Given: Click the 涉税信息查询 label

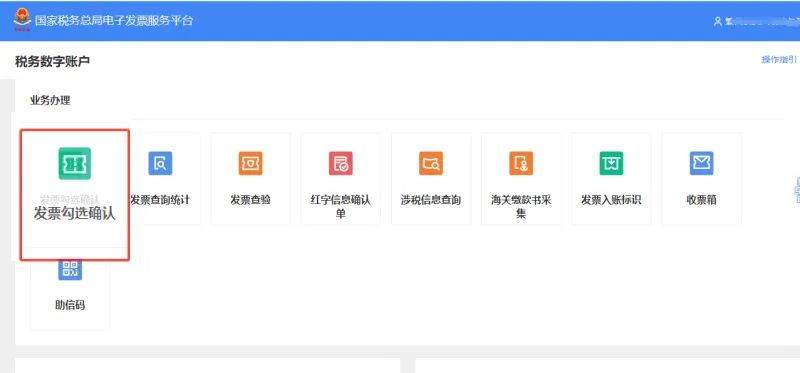Looking at the screenshot, I should coord(431,200).
